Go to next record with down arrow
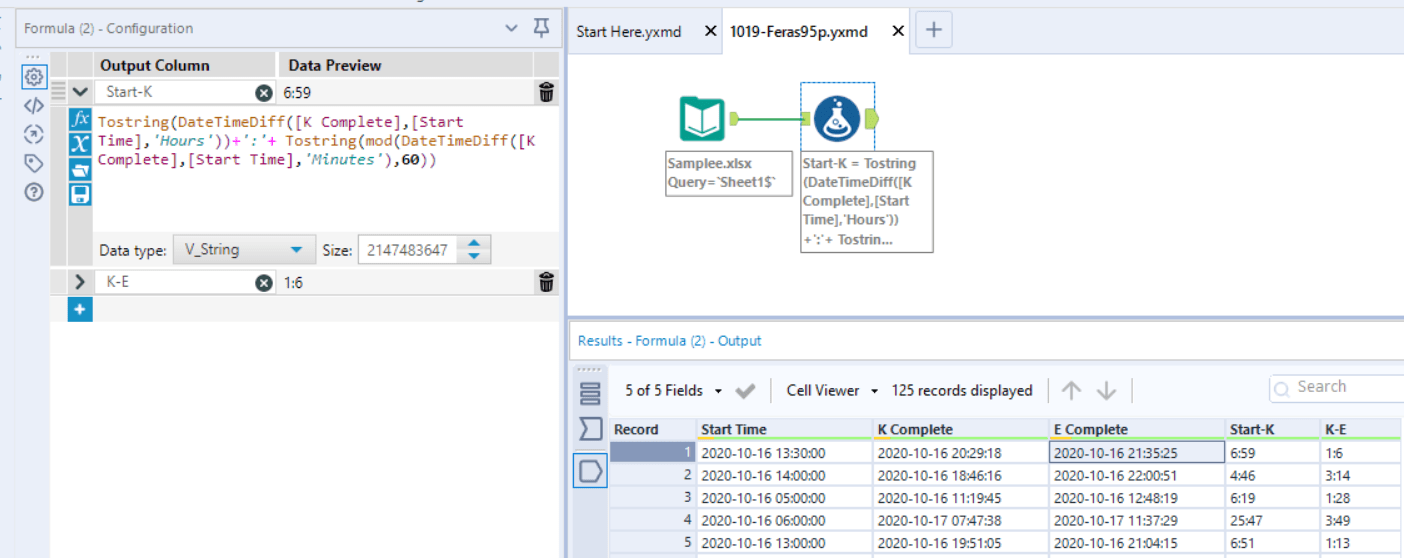 tap(1106, 390)
